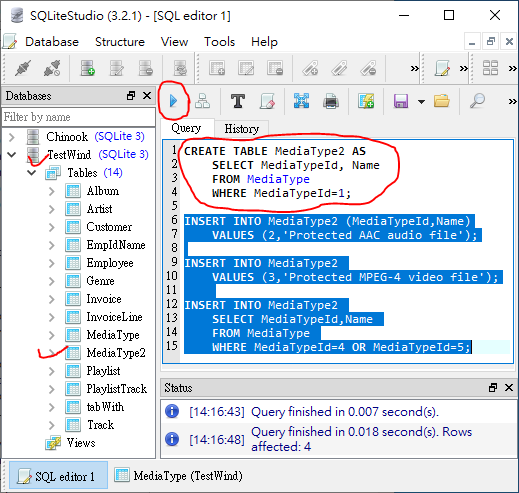The image size is (519, 493).
Task: Open save dropdown arrow next to floppy
Action: coord(421,101)
